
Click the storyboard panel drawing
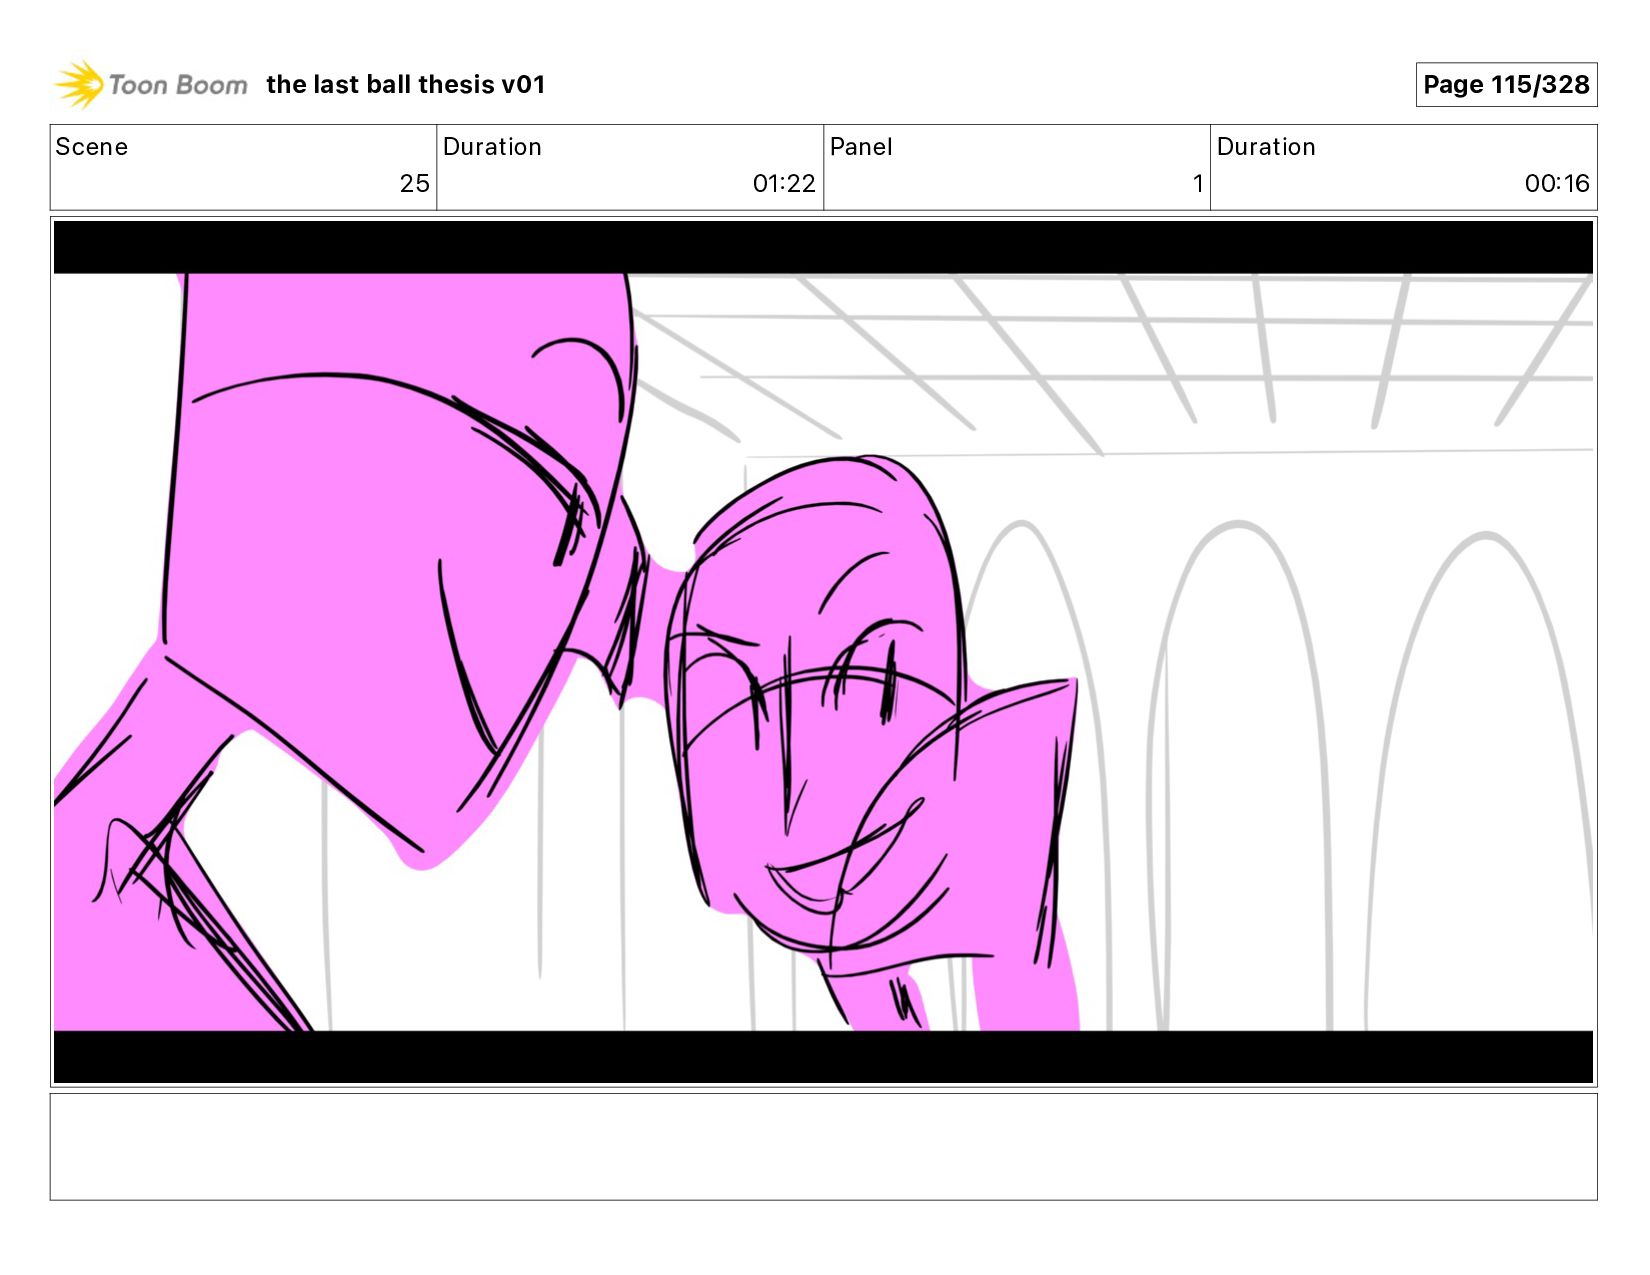click(x=823, y=652)
